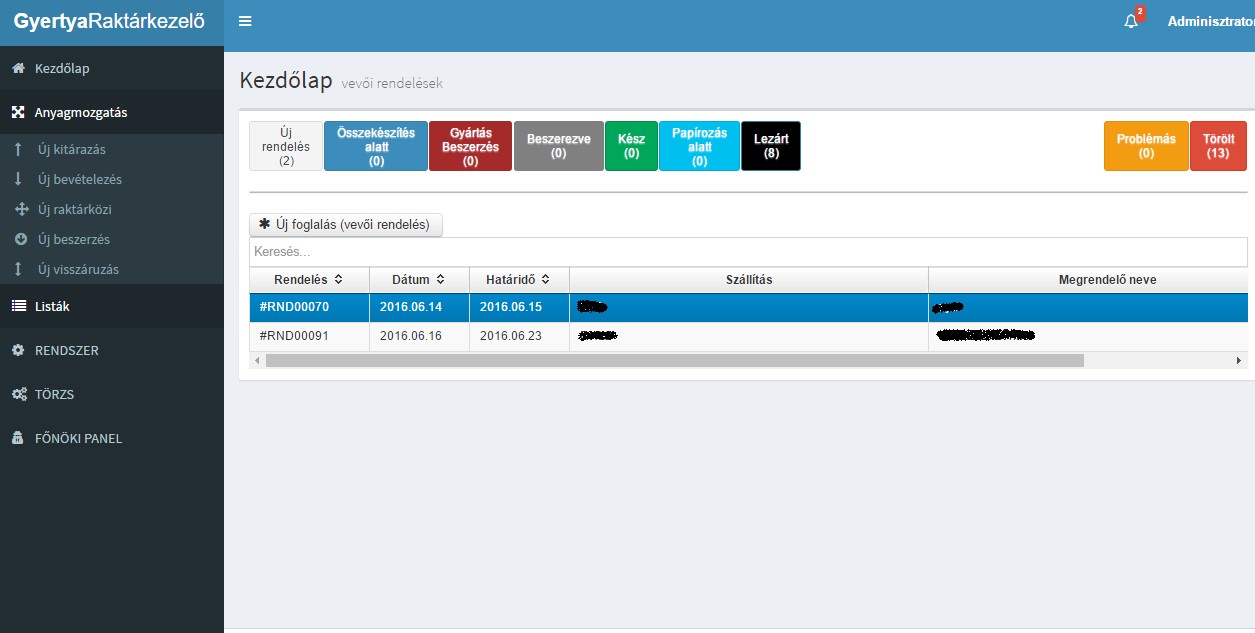Sort by the Határidő column sort arrows
Image resolution: width=1255 pixels, height=633 pixels.
(x=545, y=280)
